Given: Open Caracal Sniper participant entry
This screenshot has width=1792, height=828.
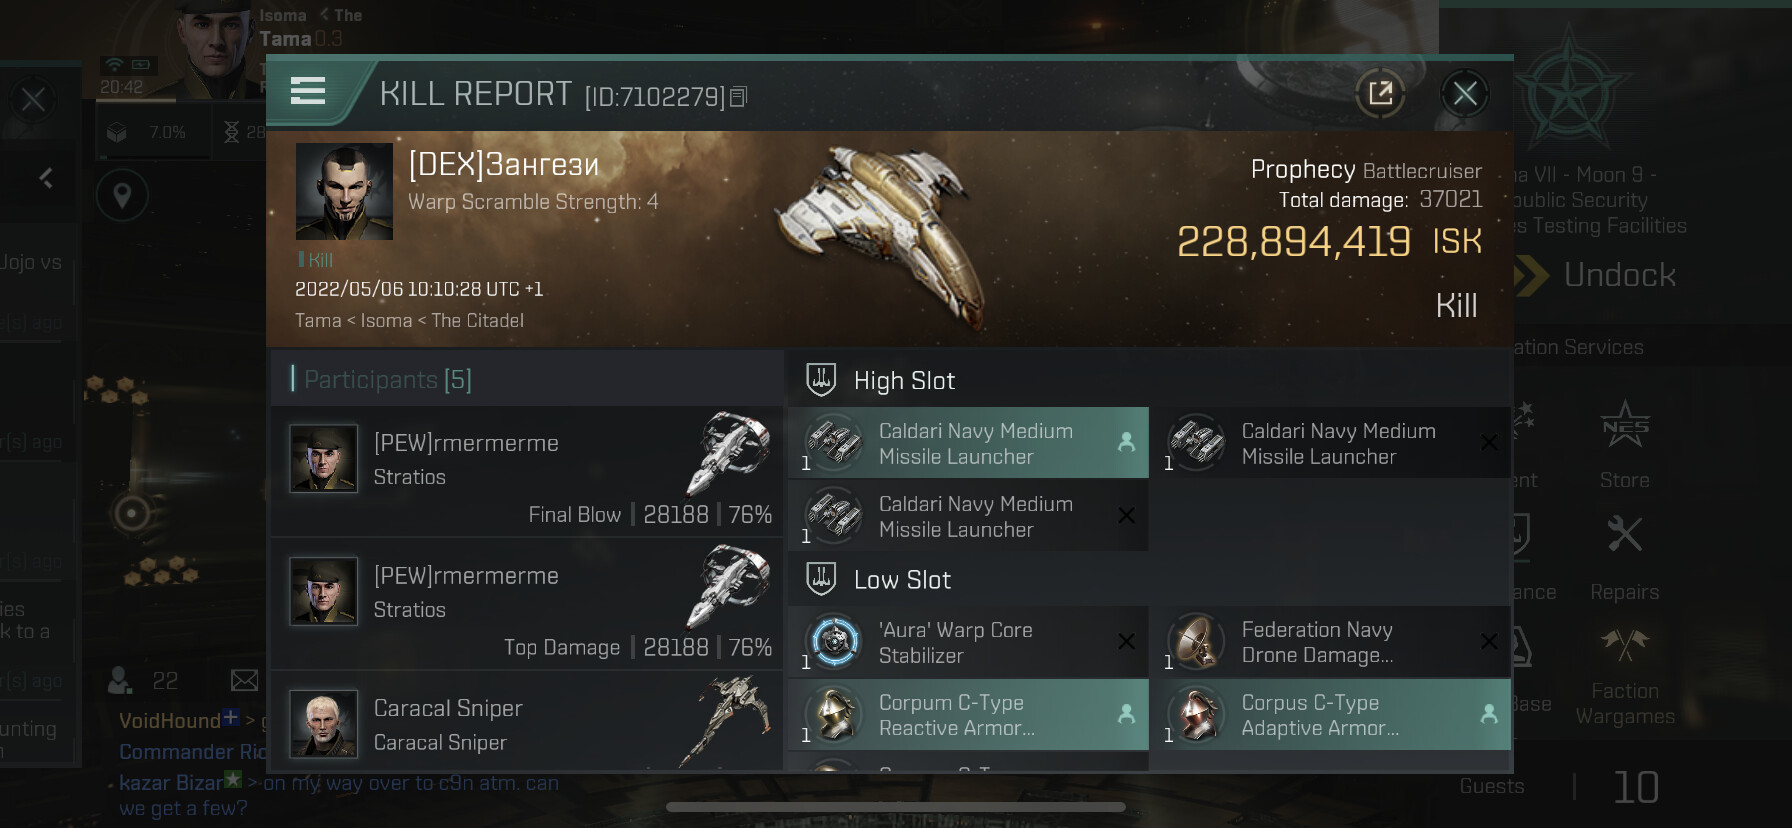Looking at the screenshot, I should click(527, 722).
